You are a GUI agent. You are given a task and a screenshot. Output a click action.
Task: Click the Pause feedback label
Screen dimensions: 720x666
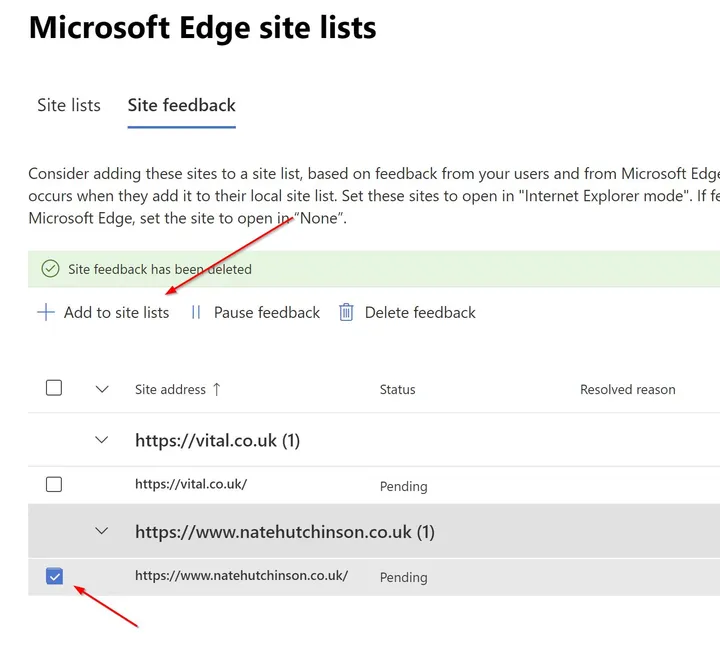[x=267, y=312]
